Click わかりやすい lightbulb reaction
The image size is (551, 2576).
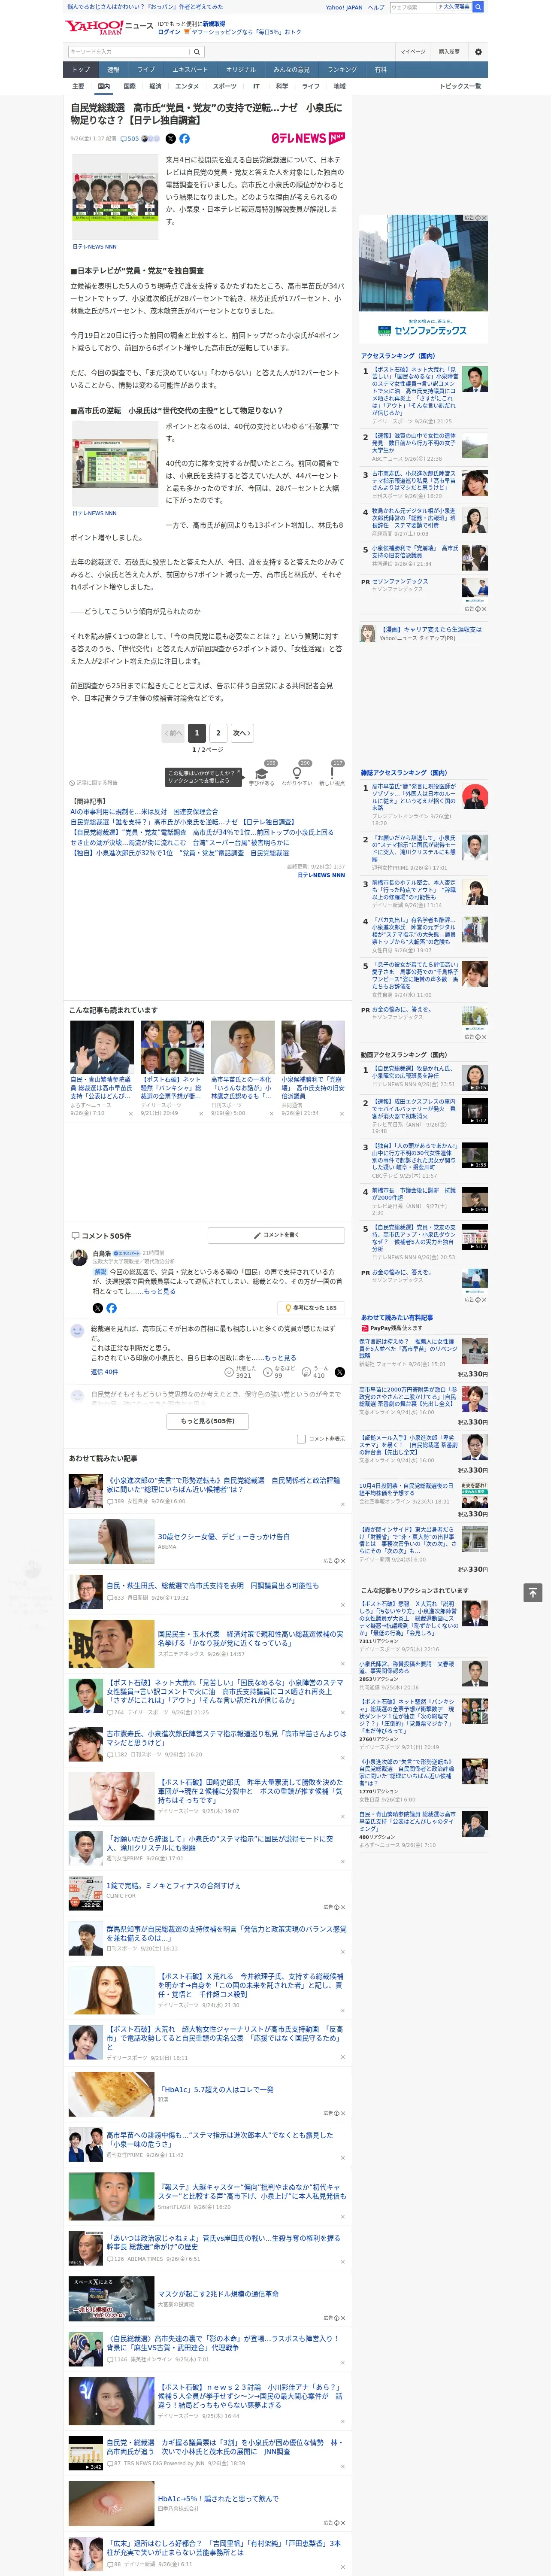(297, 774)
